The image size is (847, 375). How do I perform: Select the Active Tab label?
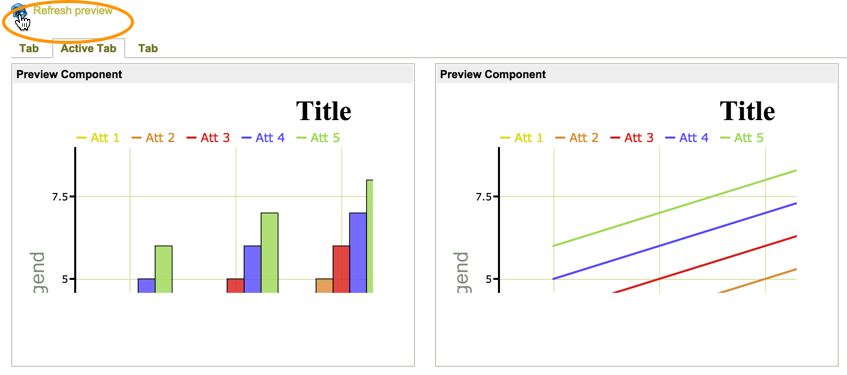click(89, 48)
